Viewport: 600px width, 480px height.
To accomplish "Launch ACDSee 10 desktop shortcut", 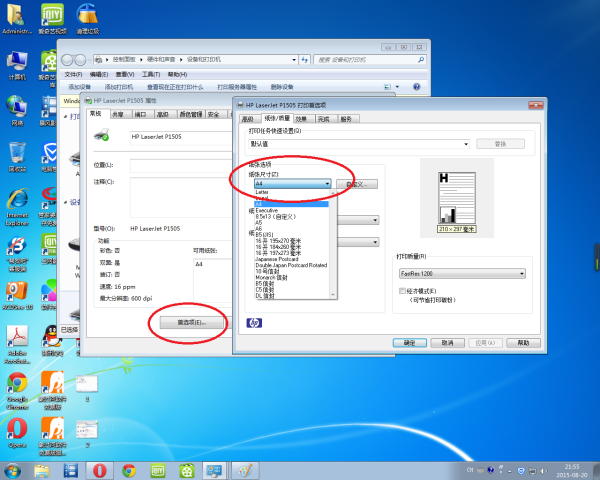I will point(17,291).
